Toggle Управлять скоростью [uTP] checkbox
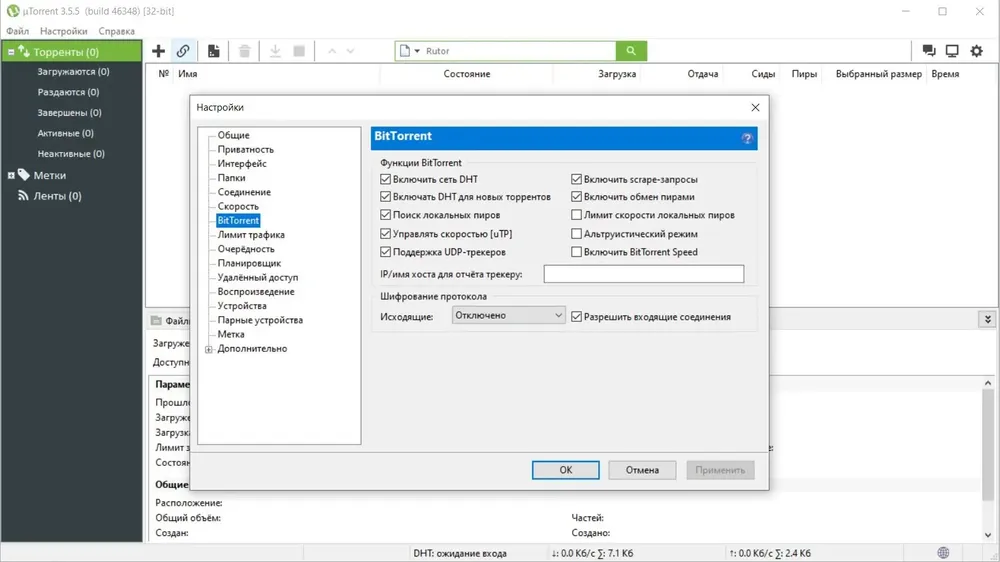The height and width of the screenshot is (562, 1000). coord(385,233)
